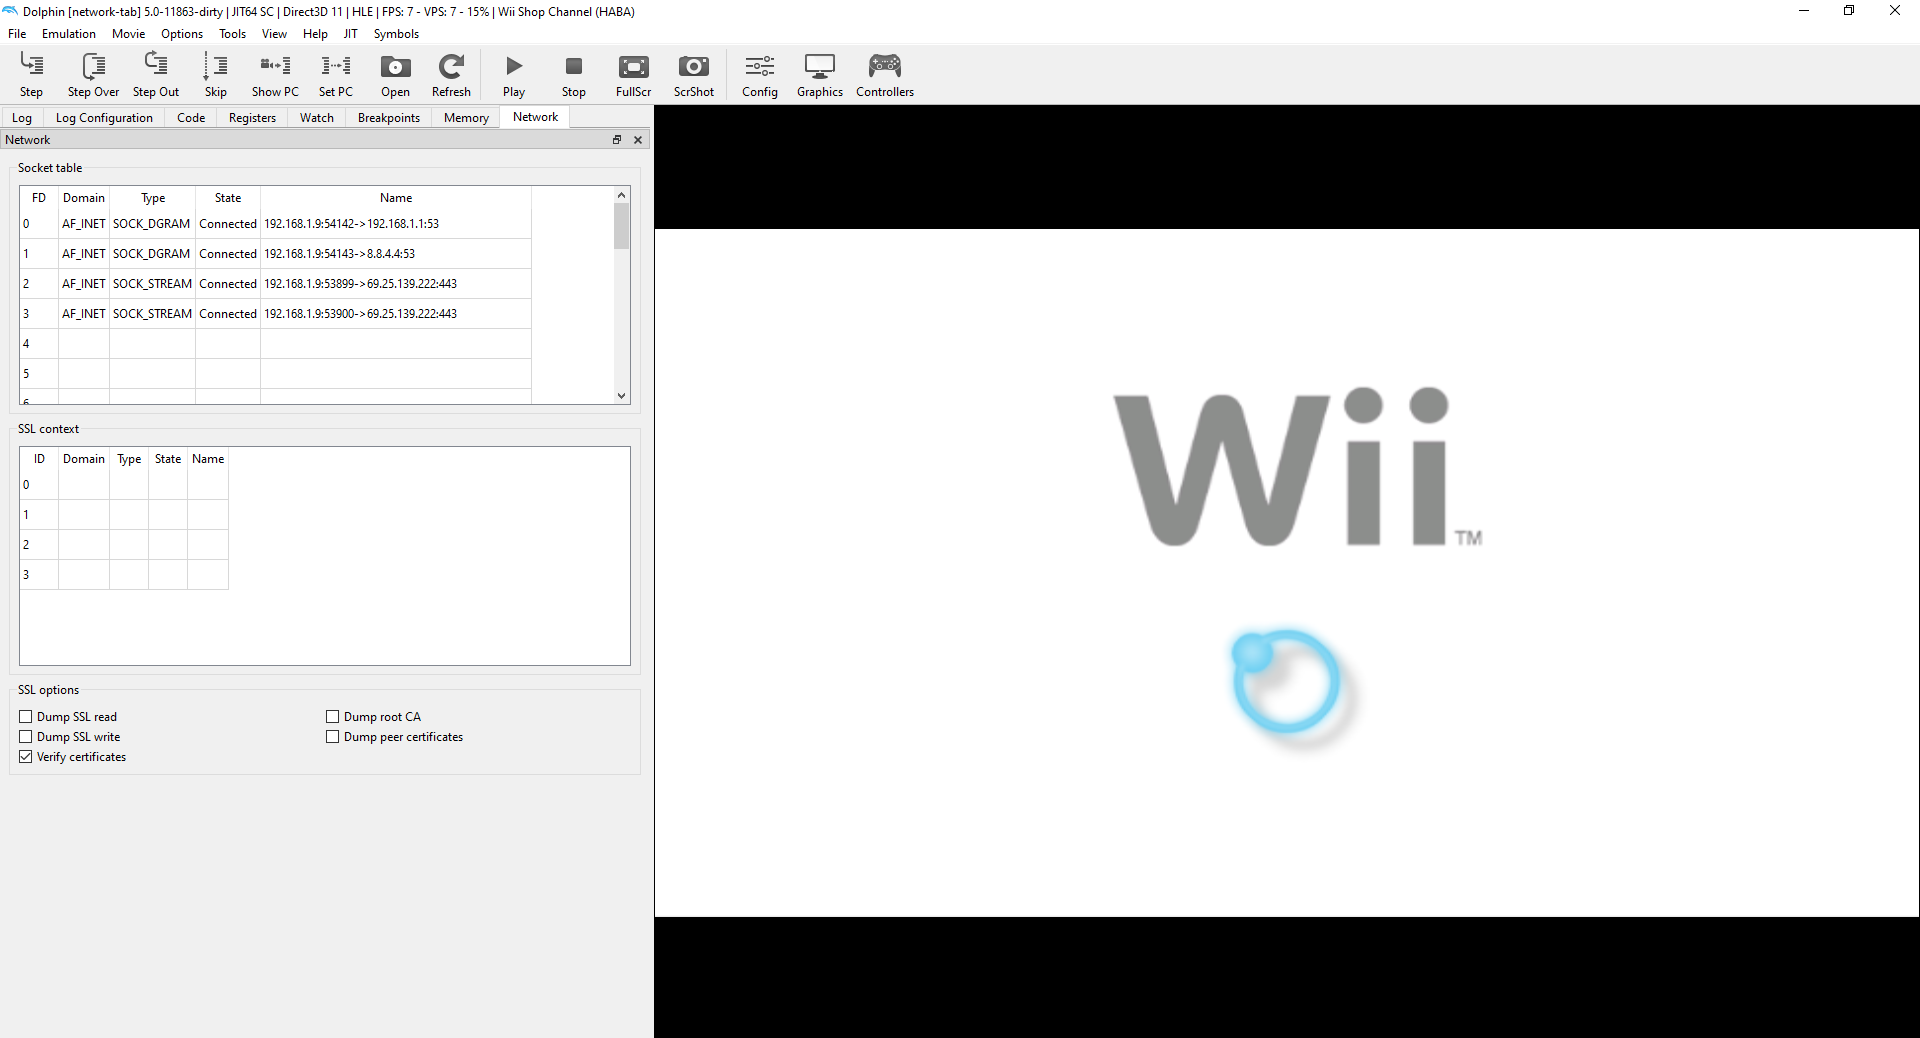Take a screenshot with ScrShot icon
1920x1038 pixels.
tap(694, 75)
